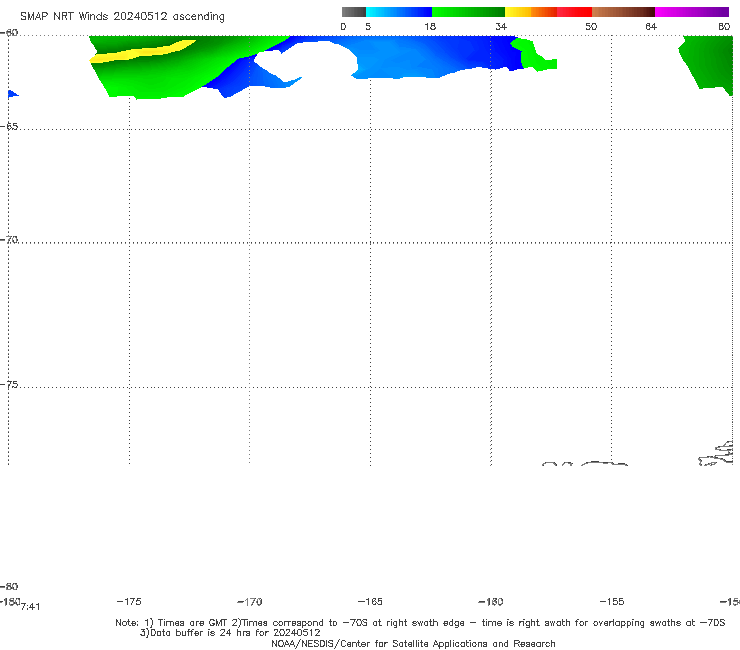This screenshot has height=650, width=740.
Task: Click the colorbar label '64'
Action: [651, 26]
